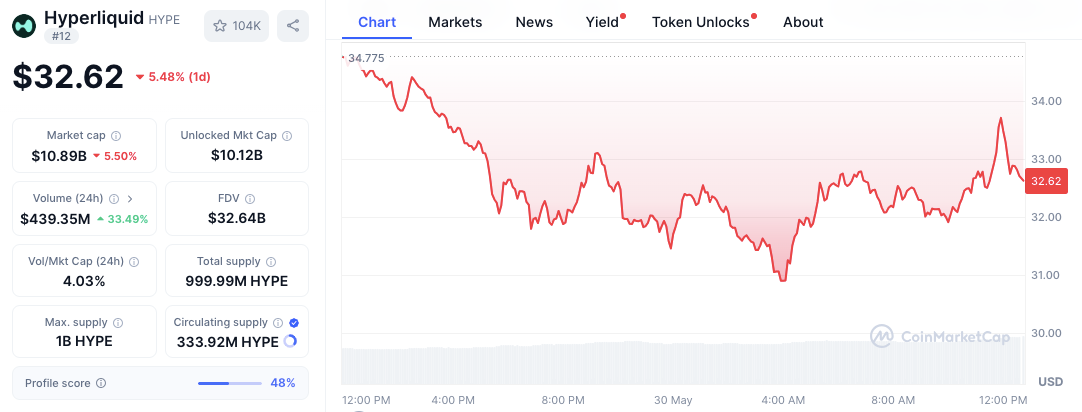
Task: Go to the About tab
Action: 803,22
